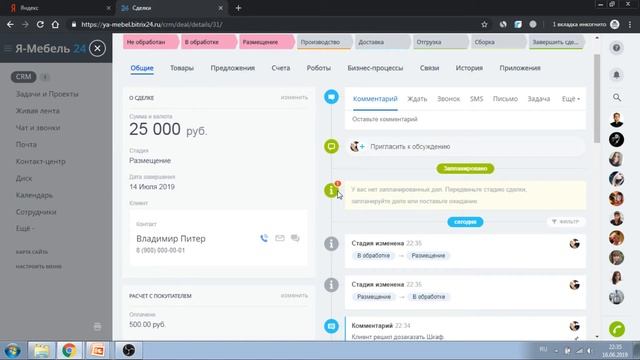Open file explorer on taskbar
The height and width of the screenshot is (360, 640).
coord(41,350)
